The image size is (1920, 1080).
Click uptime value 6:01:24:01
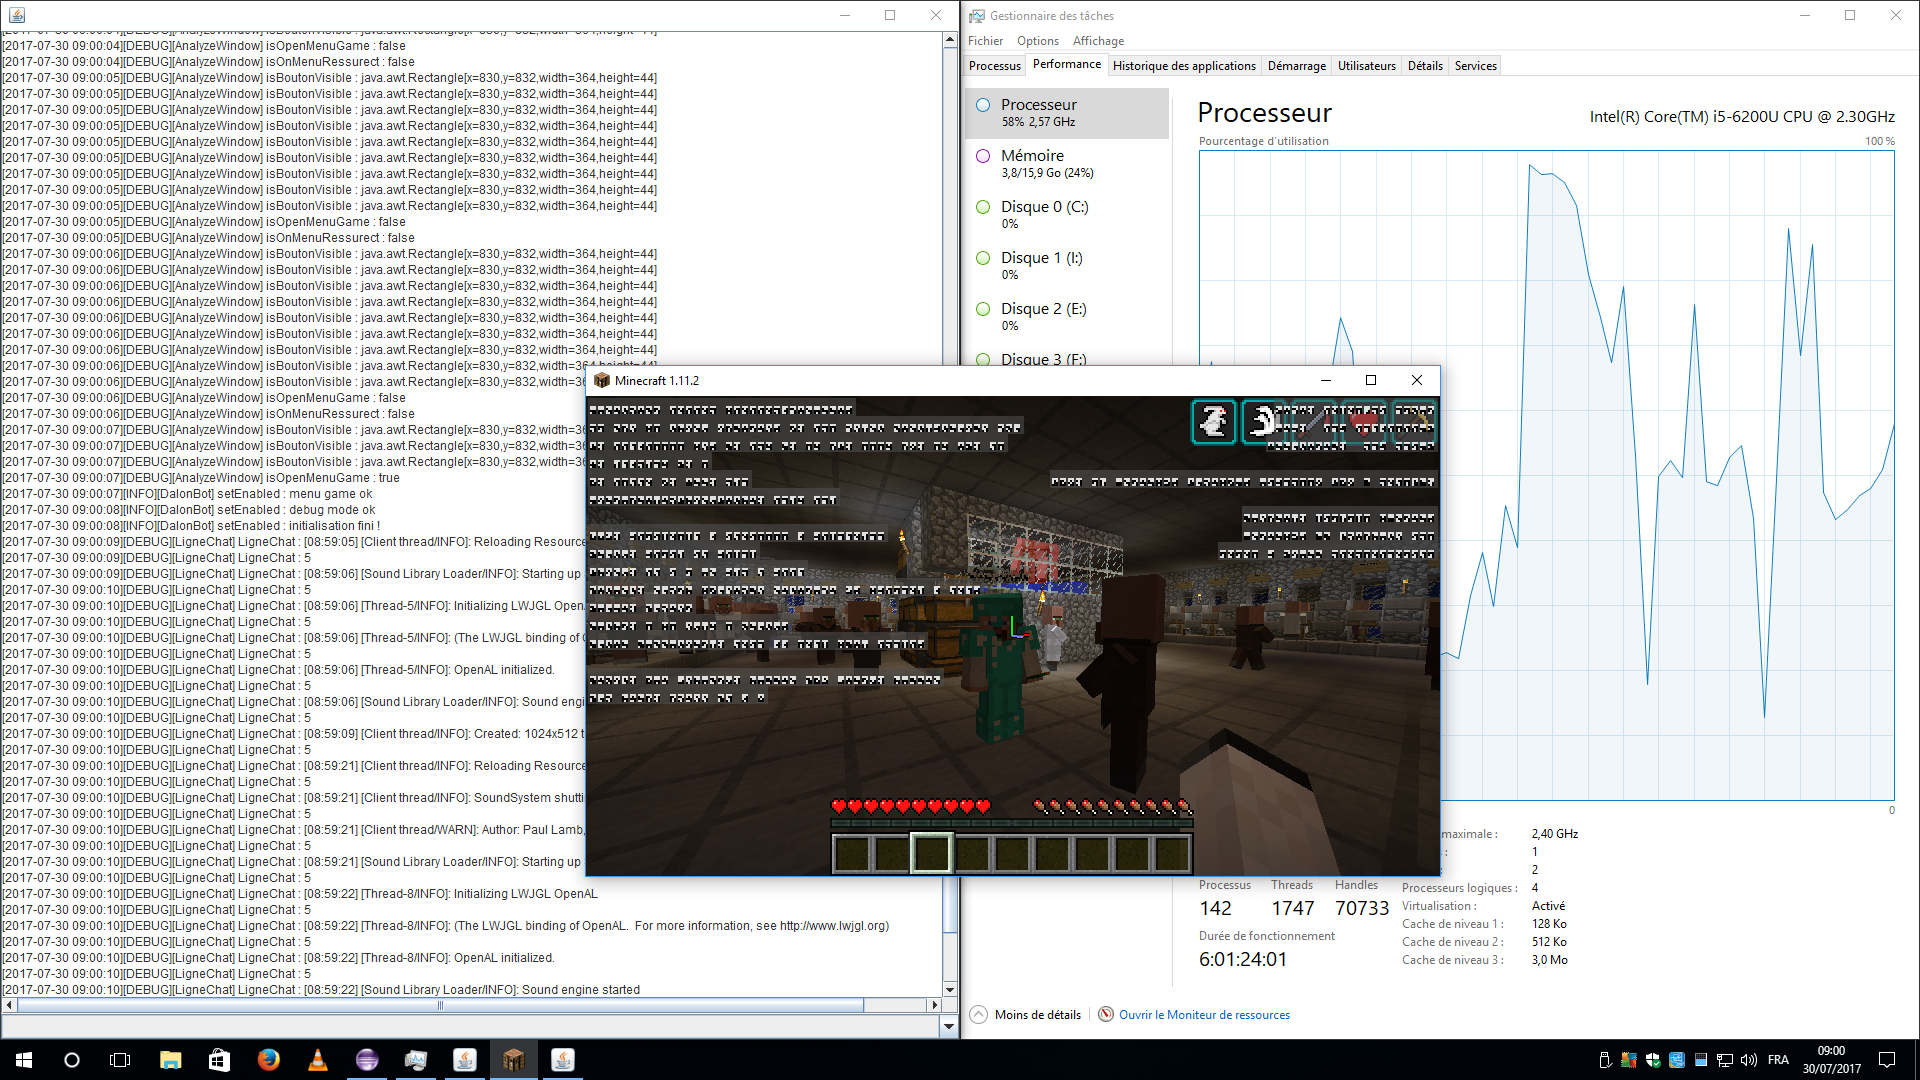point(1243,959)
